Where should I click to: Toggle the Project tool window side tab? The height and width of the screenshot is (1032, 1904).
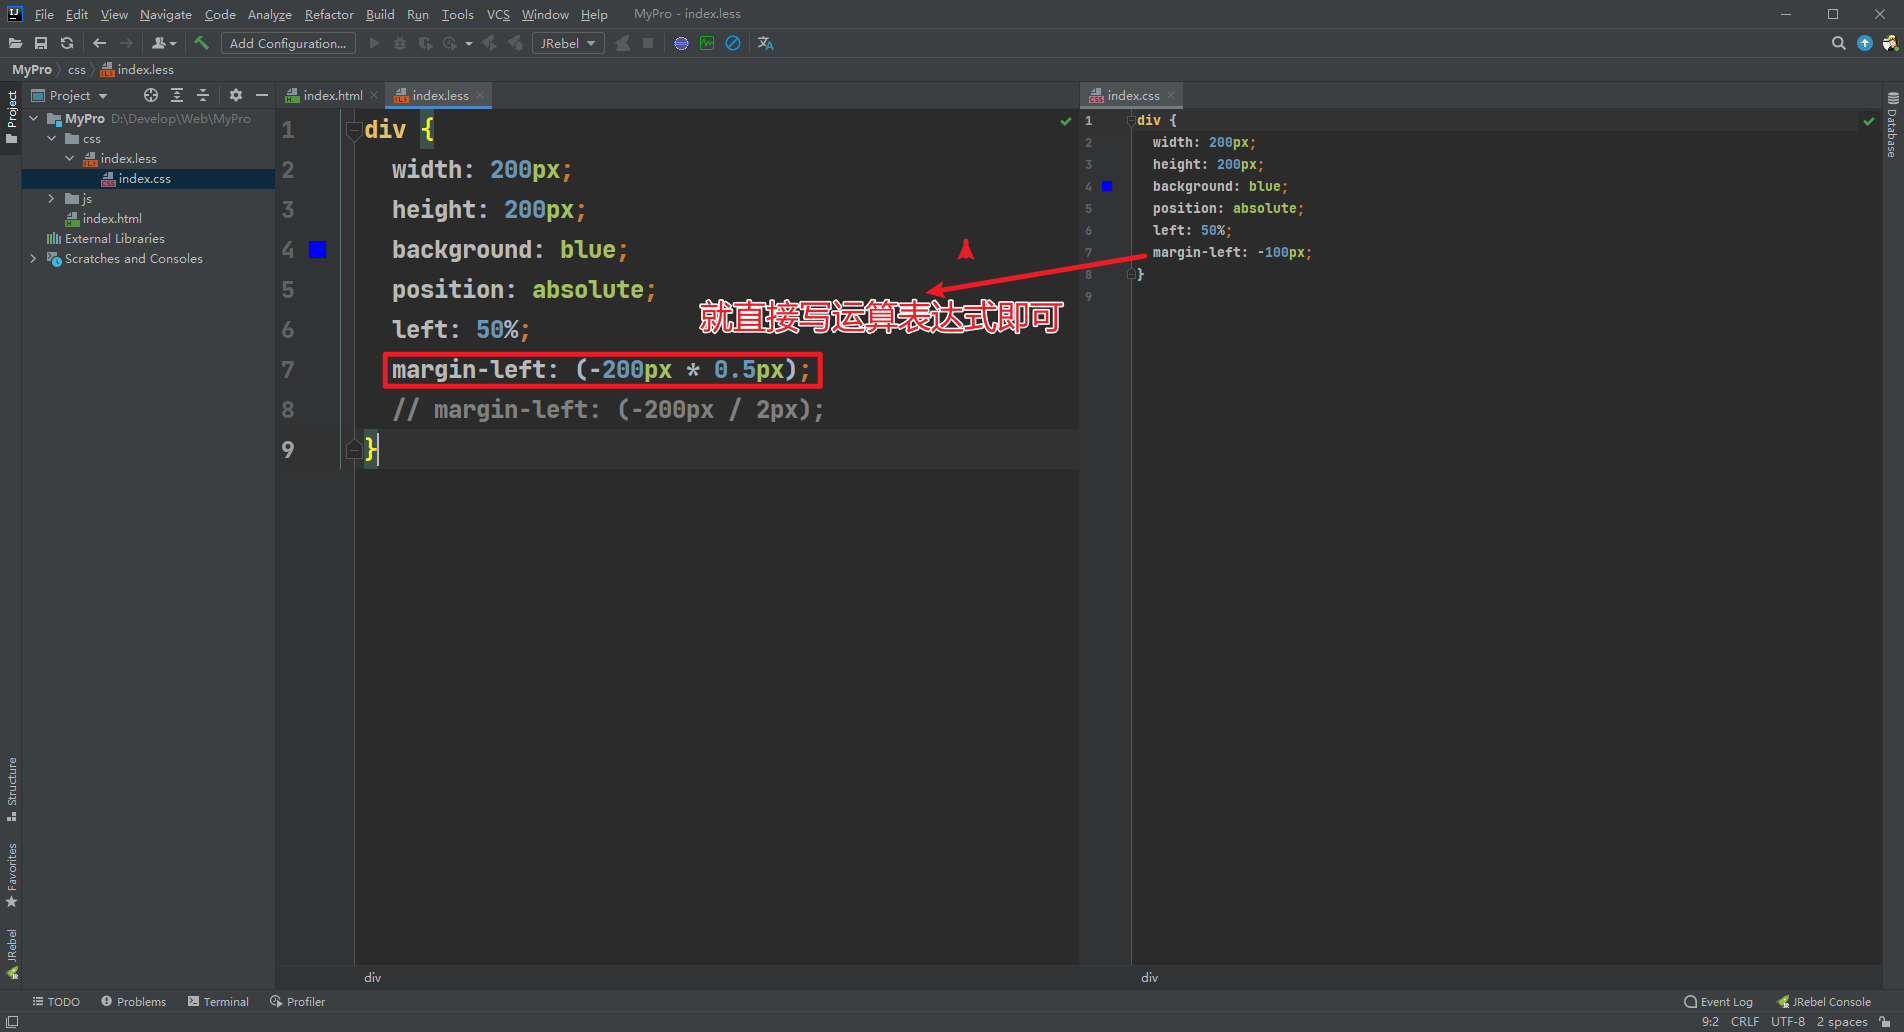click(12, 117)
